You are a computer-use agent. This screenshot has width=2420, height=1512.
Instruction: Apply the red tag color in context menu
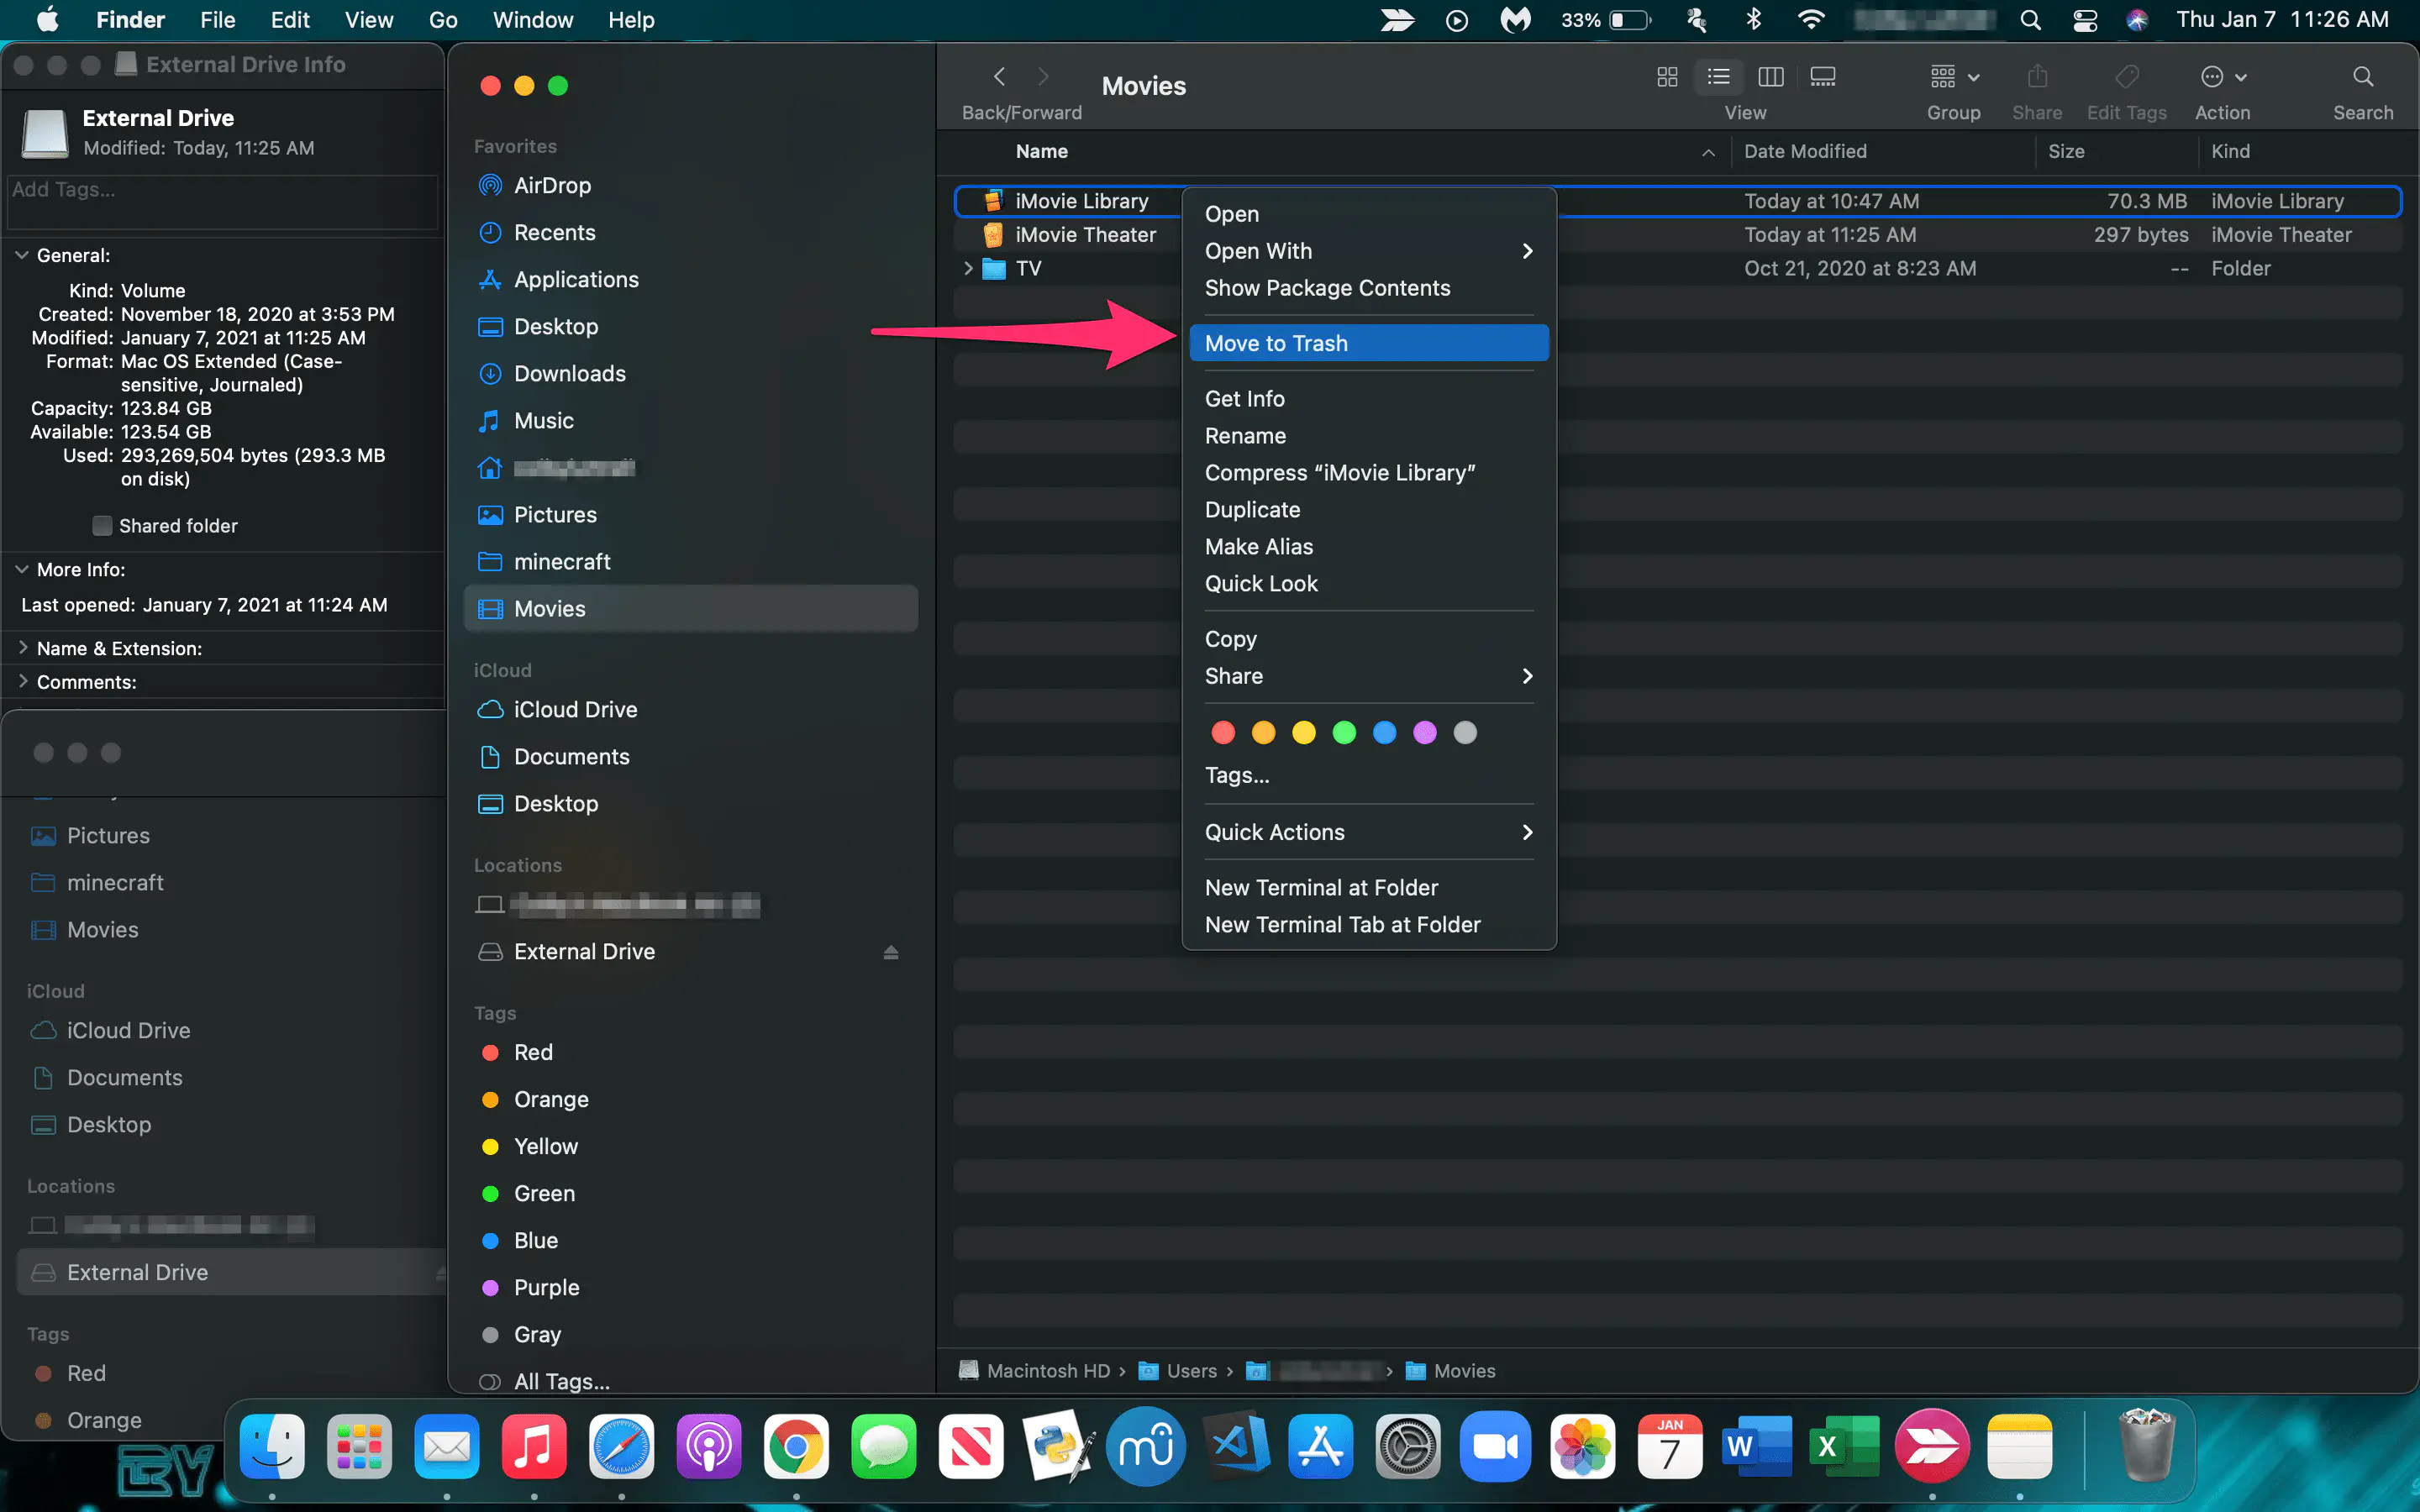1222,733
